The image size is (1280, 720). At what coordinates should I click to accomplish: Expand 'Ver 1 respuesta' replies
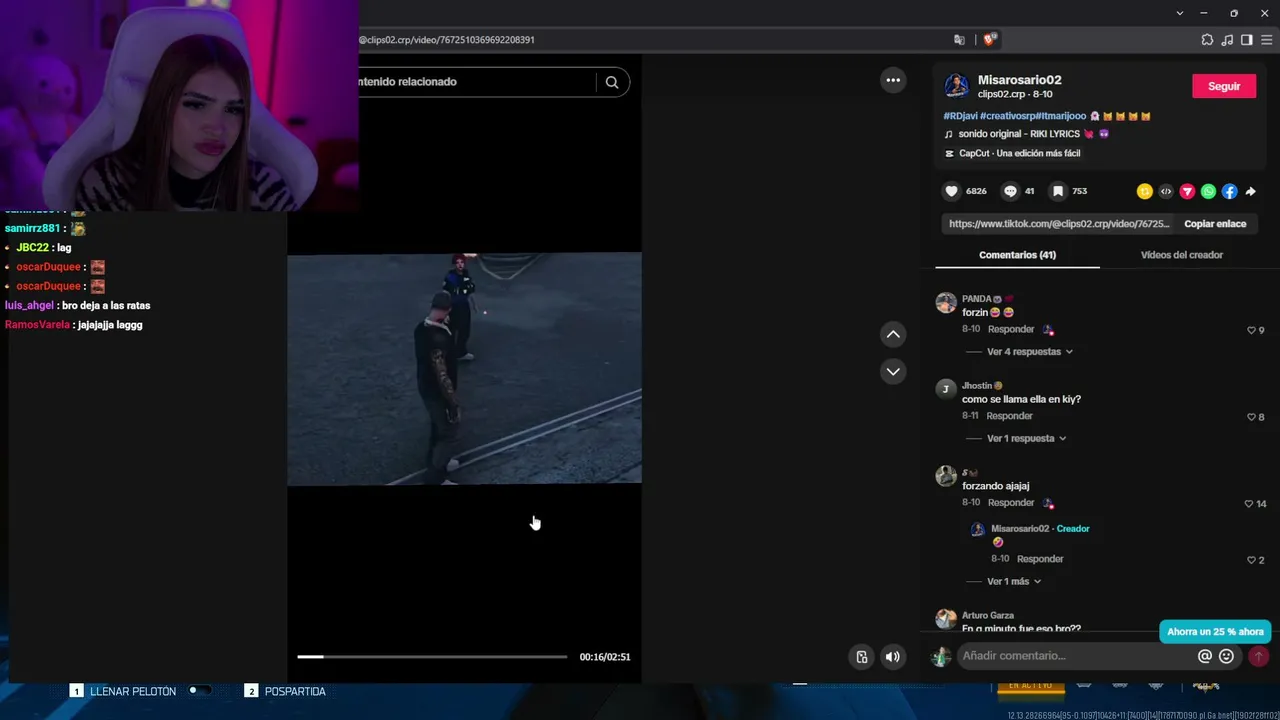pos(1026,439)
